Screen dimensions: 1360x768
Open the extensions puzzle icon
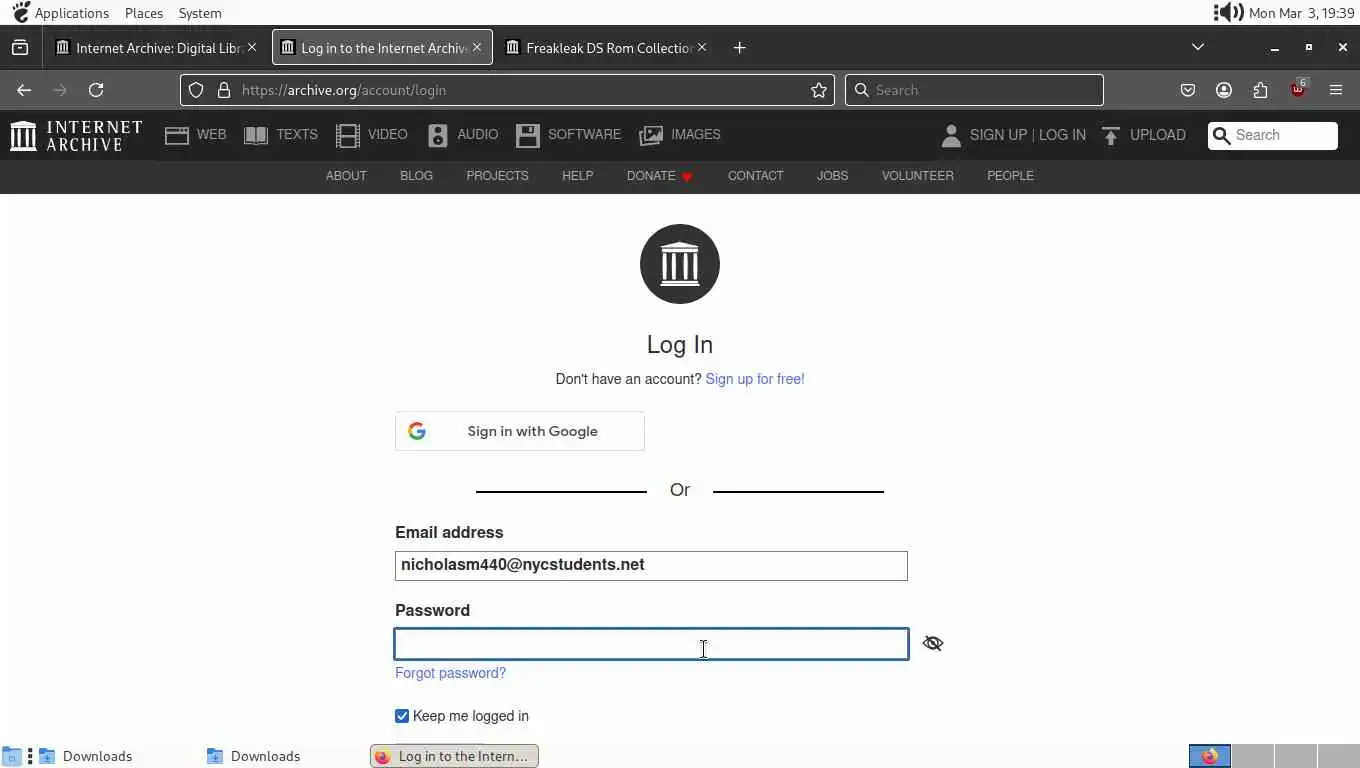1260,90
